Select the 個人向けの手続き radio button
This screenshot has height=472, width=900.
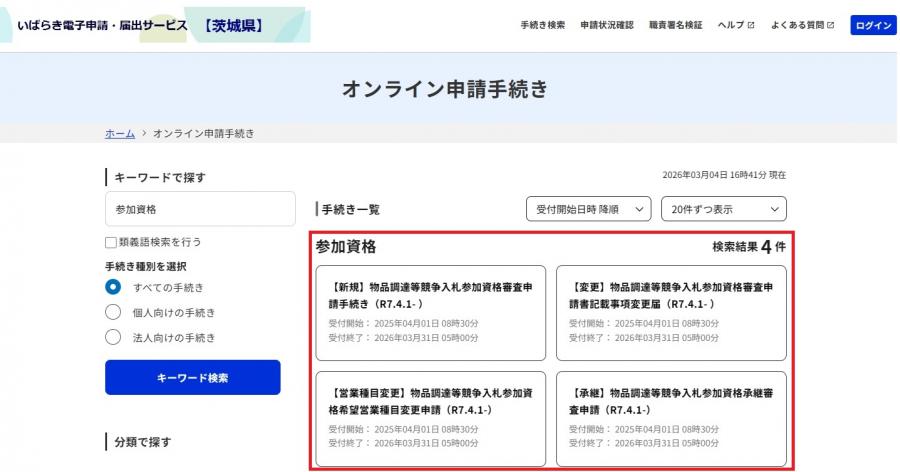pyautogui.click(x=114, y=313)
